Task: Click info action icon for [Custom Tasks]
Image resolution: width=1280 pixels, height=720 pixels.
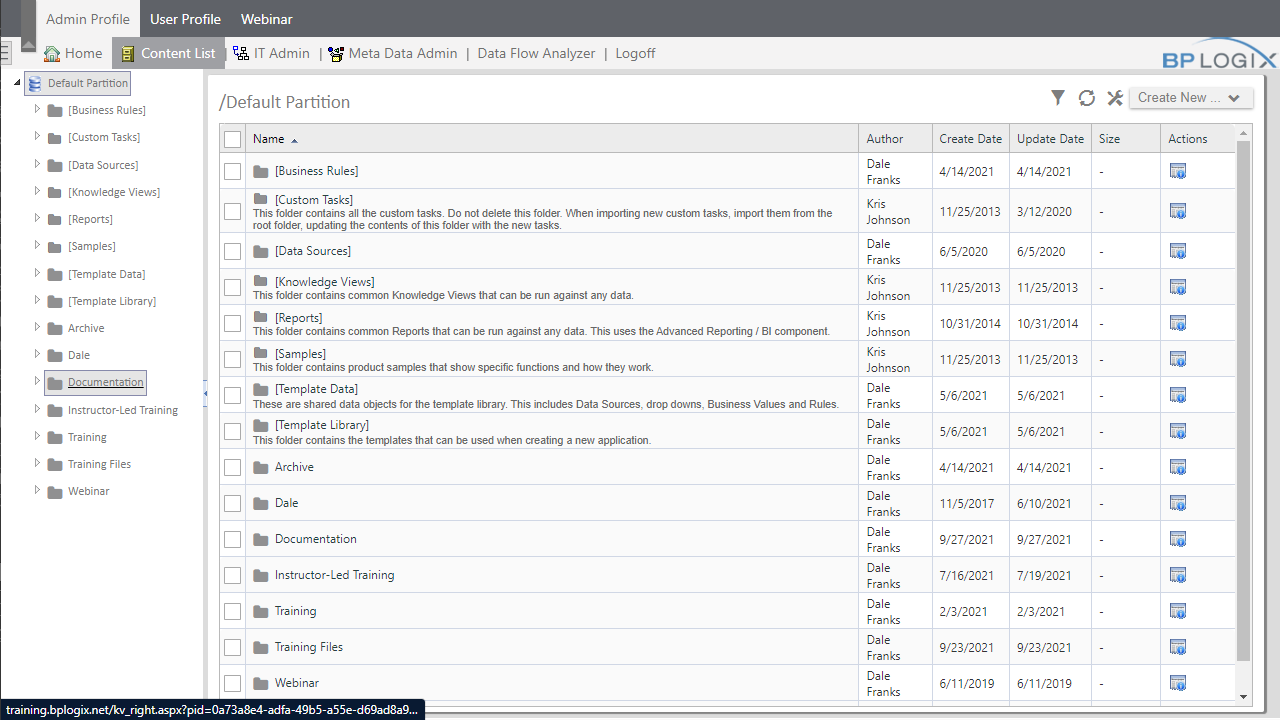Action: click(x=1178, y=211)
